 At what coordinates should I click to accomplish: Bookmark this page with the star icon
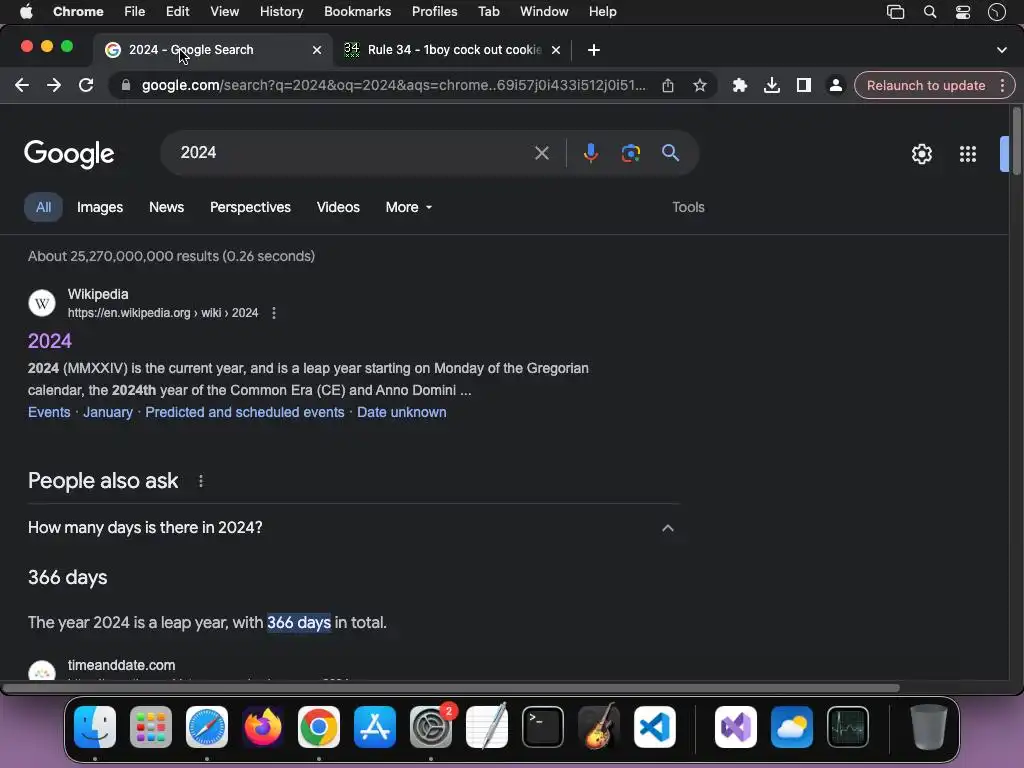pyautogui.click(x=699, y=86)
